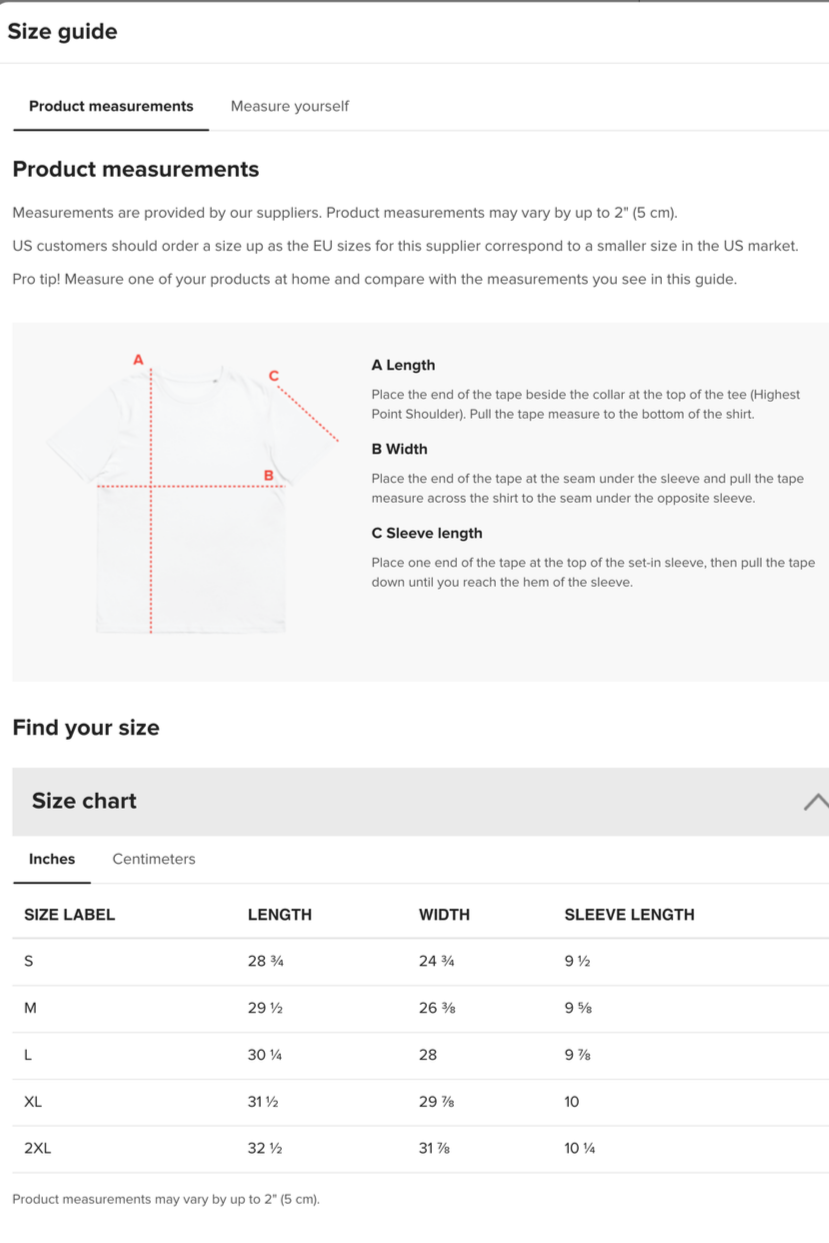
Task: Collapse the Size chart chevron
Action: (816, 801)
